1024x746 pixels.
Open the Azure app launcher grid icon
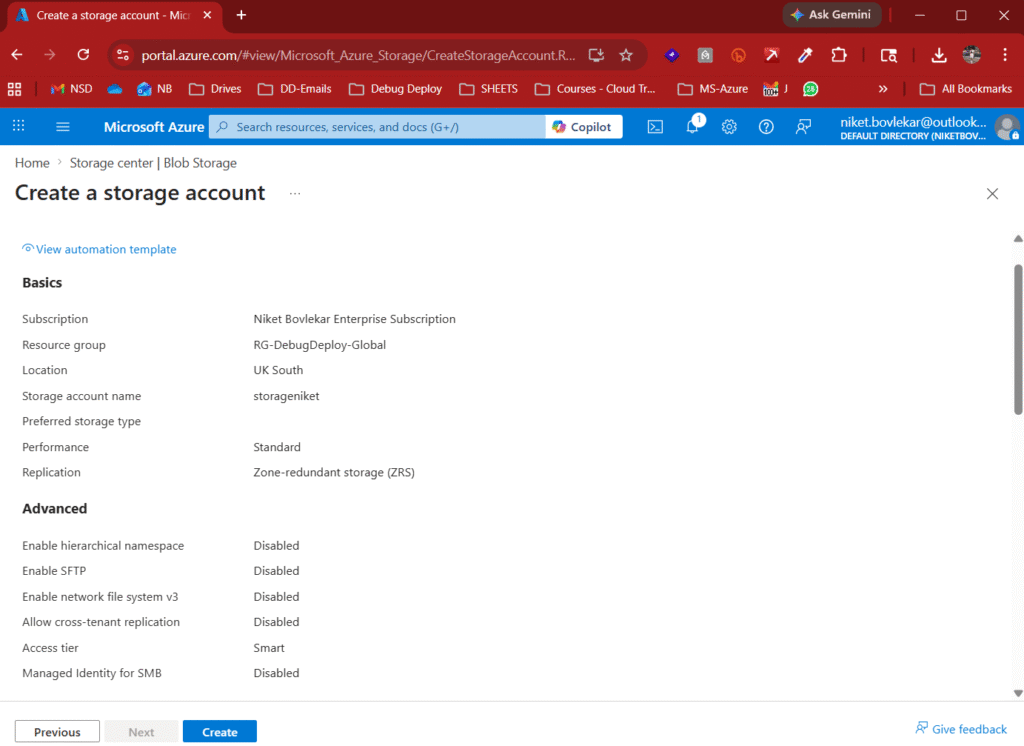(x=18, y=125)
